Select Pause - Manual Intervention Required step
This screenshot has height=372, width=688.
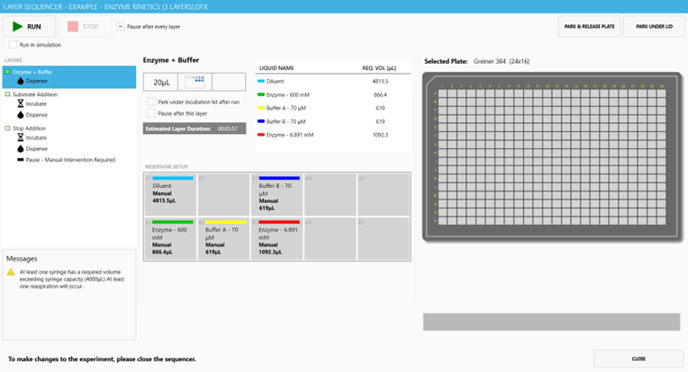pos(70,160)
